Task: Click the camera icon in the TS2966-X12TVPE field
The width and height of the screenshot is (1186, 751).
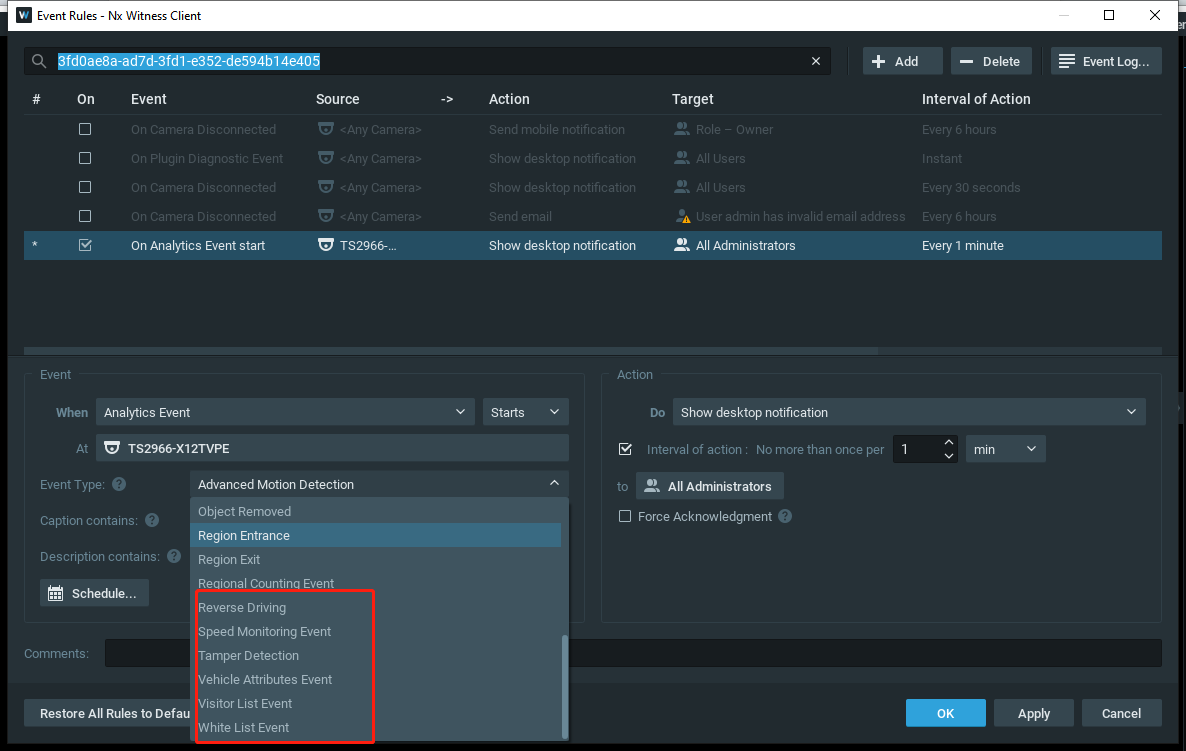Action: [x=112, y=448]
